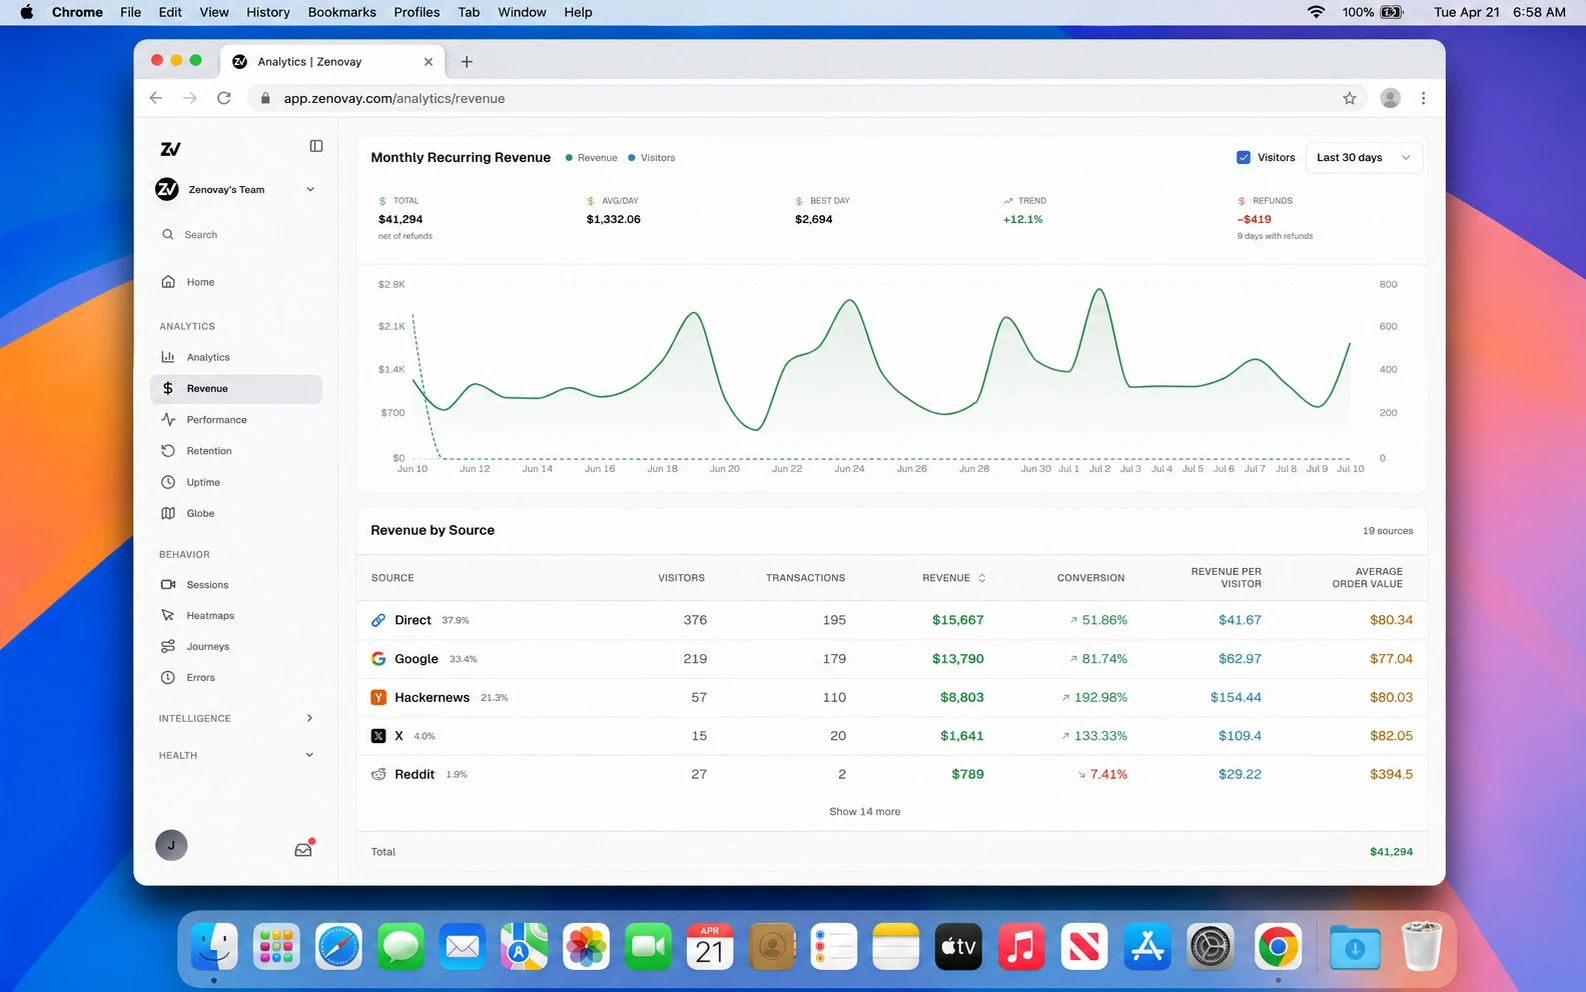Open Zenovay's Team switcher dropdown
The width and height of the screenshot is (1586, 992).
236,189
